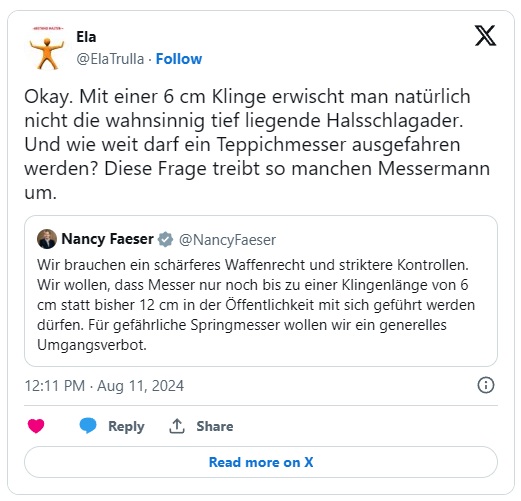Open the quoted tweet about Waffenrecht
Viewport: 521px width, 501px height.
coord(261,291)
